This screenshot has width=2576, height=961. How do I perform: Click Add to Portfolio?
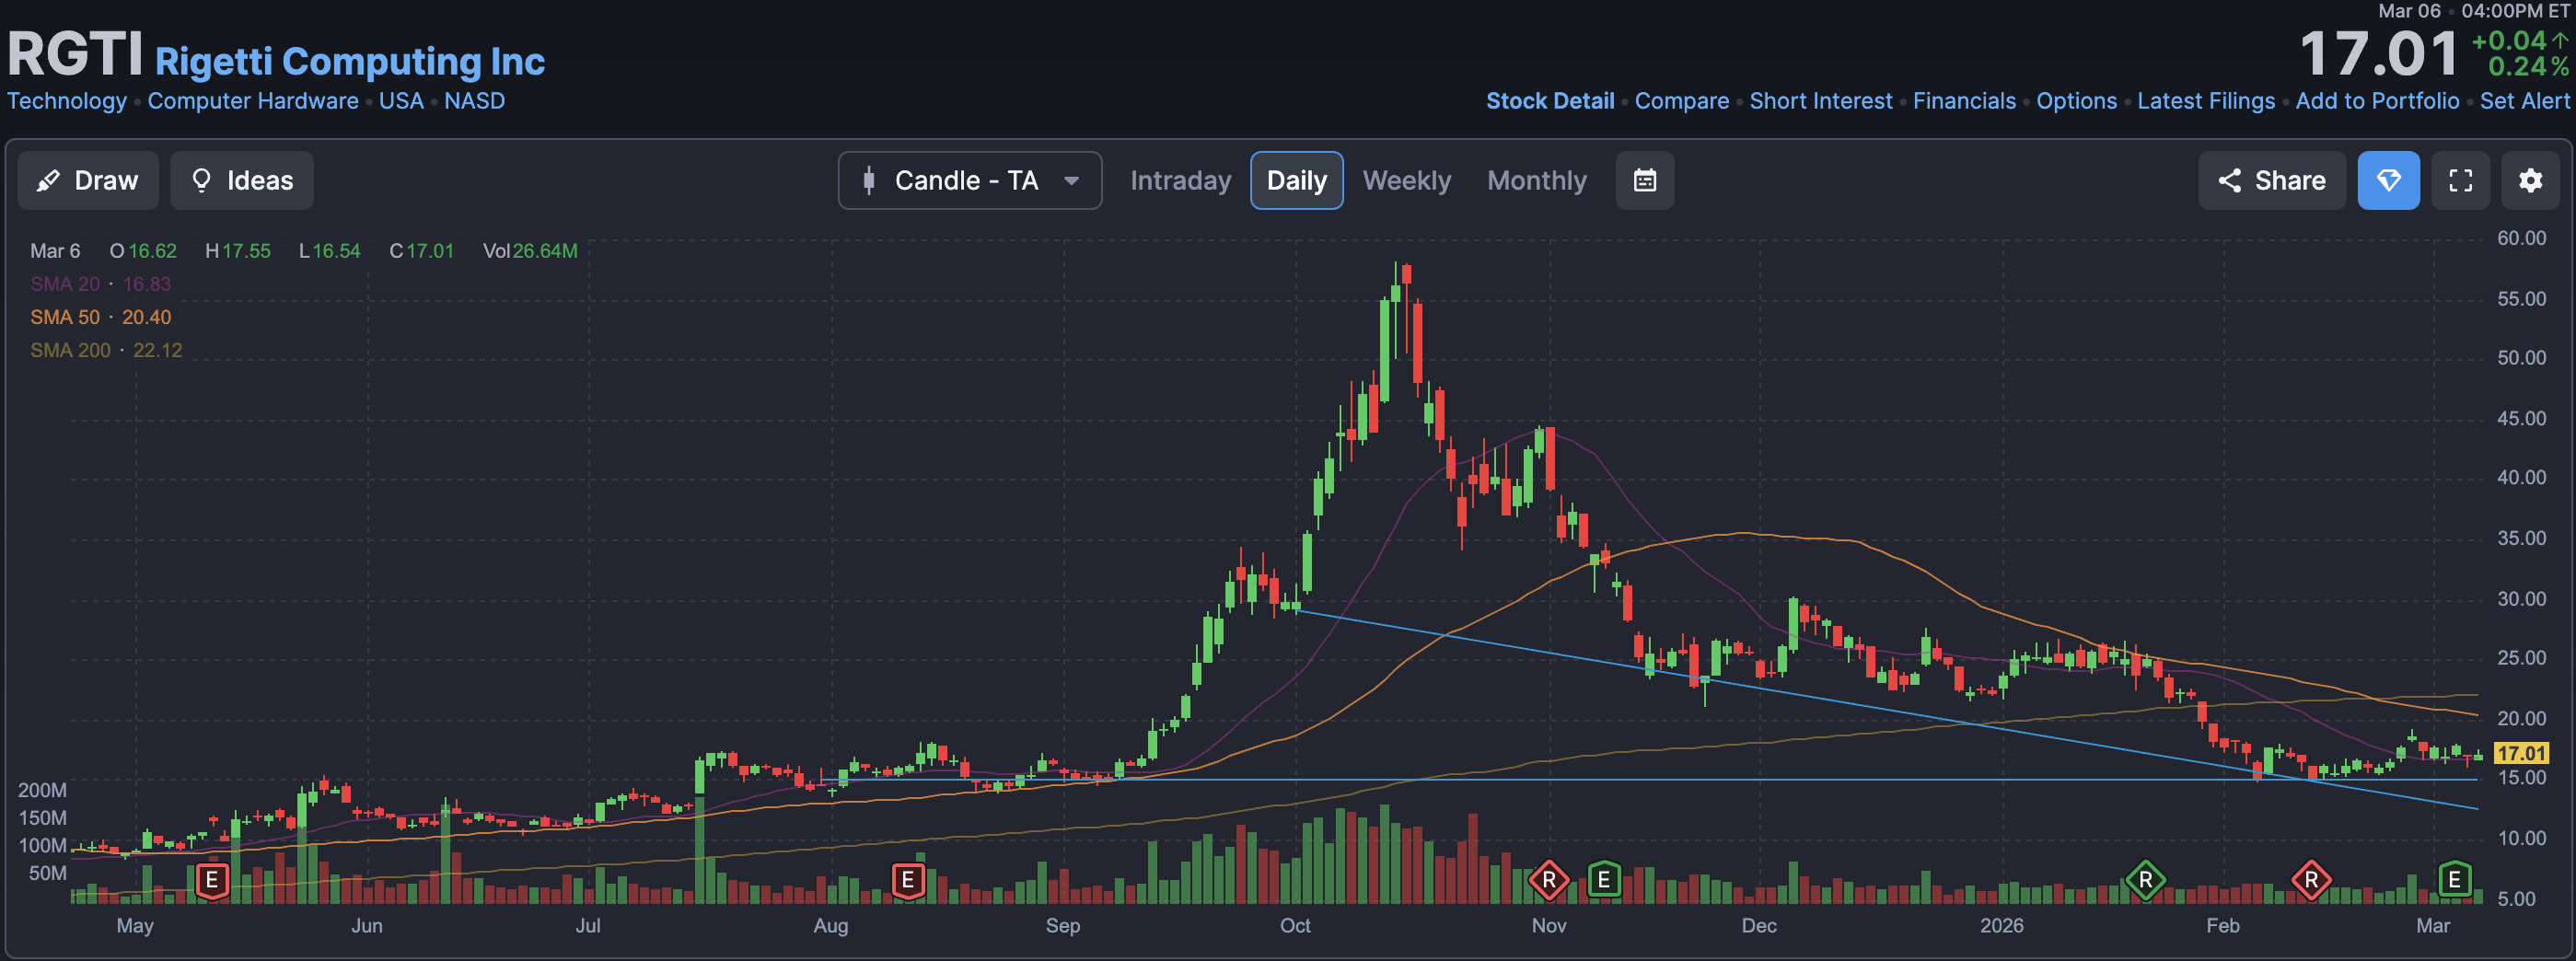(x=2377, y=101)
